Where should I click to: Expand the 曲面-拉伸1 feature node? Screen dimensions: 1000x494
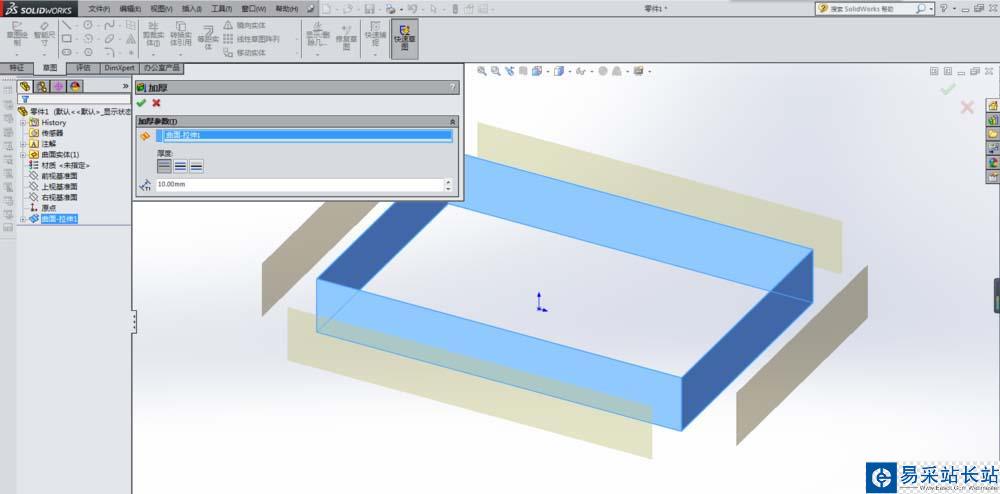(x=23, y=219)
